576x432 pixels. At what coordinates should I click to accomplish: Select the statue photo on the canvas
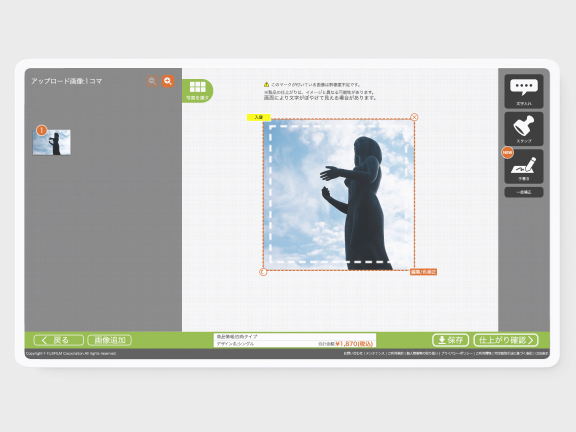(x=339, y=195)
